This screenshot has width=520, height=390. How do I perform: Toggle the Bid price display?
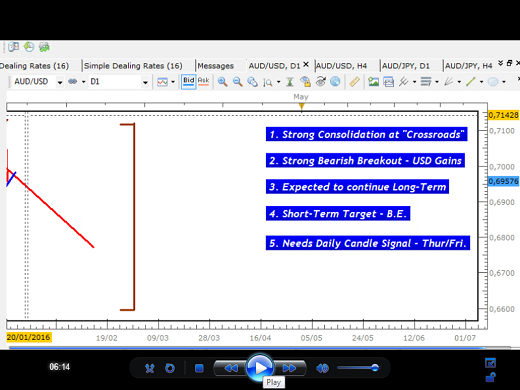tap(188, 81)
